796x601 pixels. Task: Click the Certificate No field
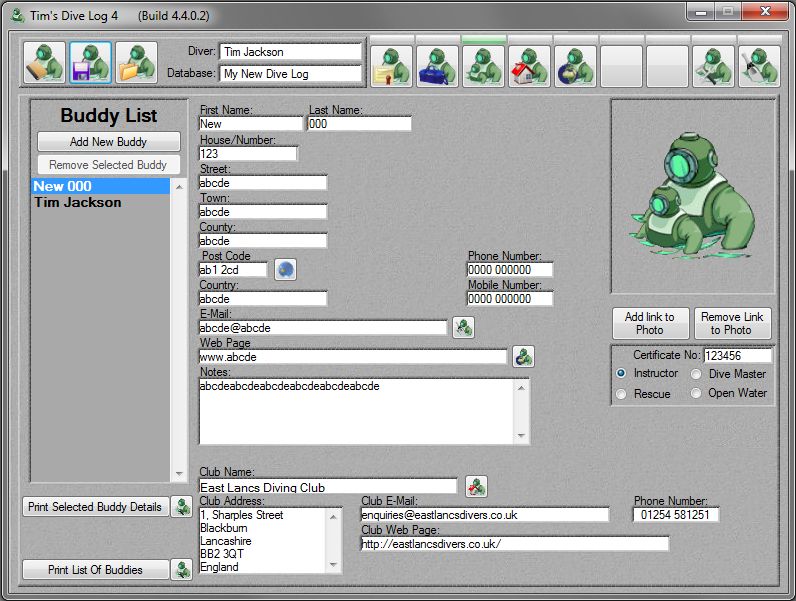[x=738, y=355]
